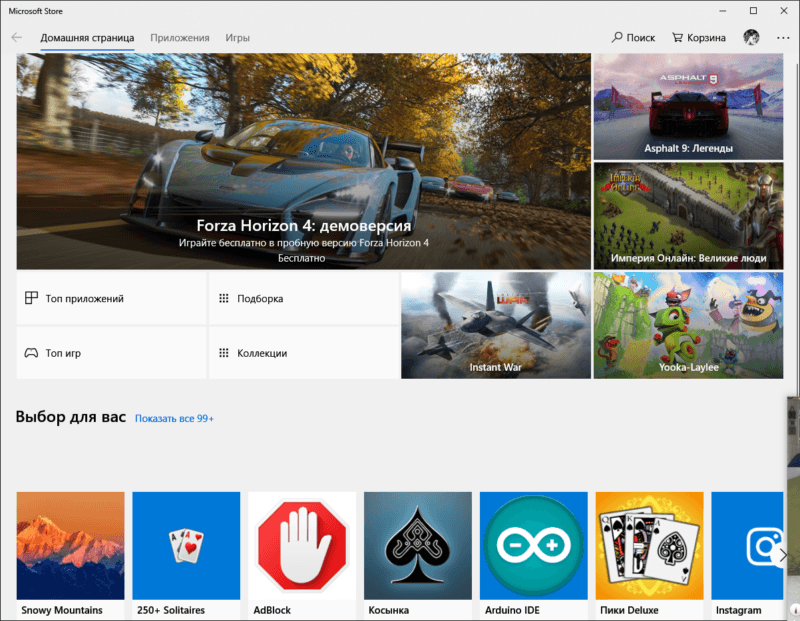Image resolution: width=800 pixels, height=621 pixels.
Task: Click the Выбор для вас heading
Action: pyautogui.click(x=70, y=417)
